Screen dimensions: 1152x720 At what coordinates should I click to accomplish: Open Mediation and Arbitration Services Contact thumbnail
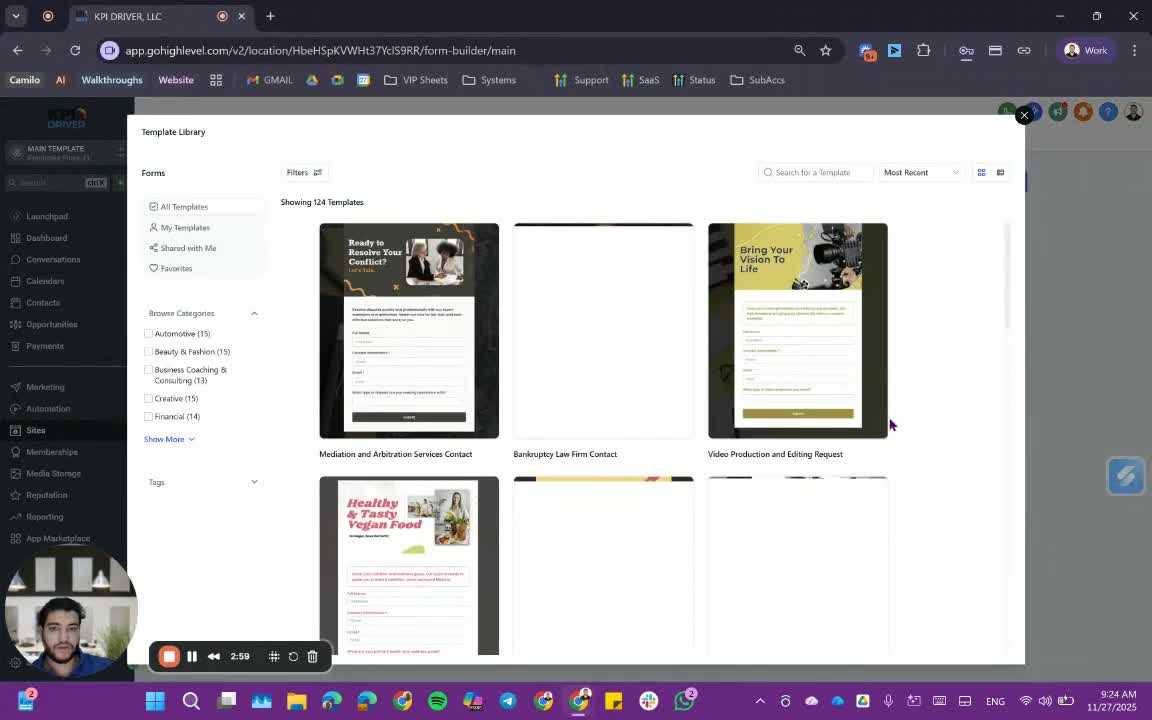tap(409, 331)
